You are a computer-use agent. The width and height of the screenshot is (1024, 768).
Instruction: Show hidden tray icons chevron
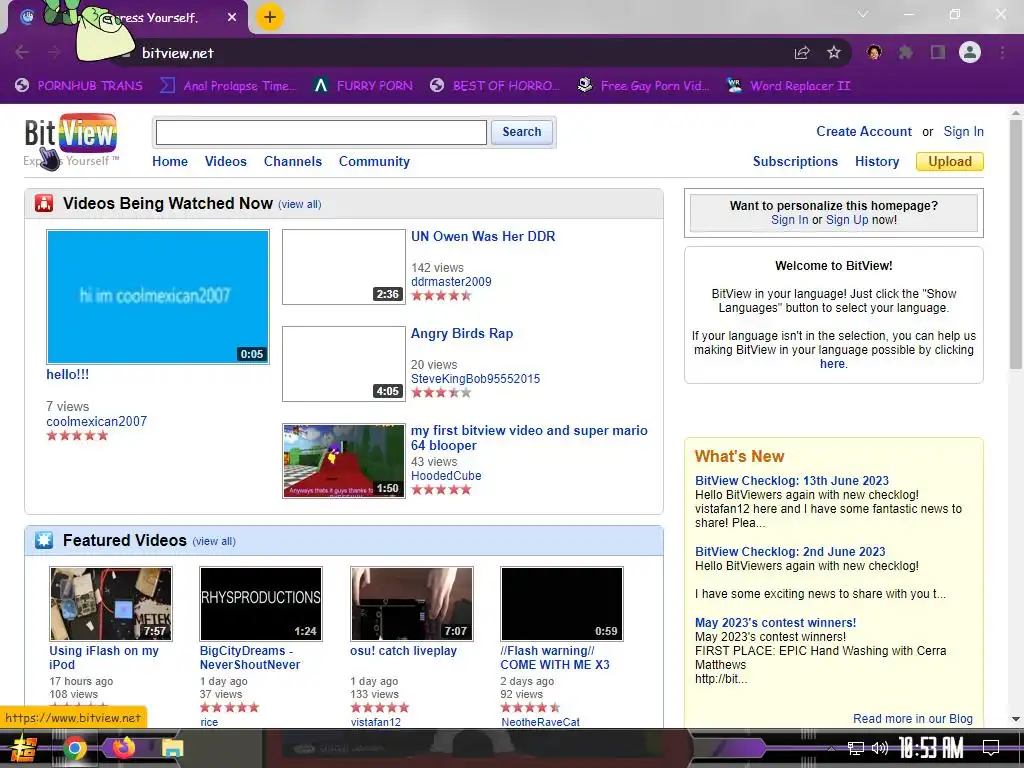pyautogui.click(x=831, y=748)
